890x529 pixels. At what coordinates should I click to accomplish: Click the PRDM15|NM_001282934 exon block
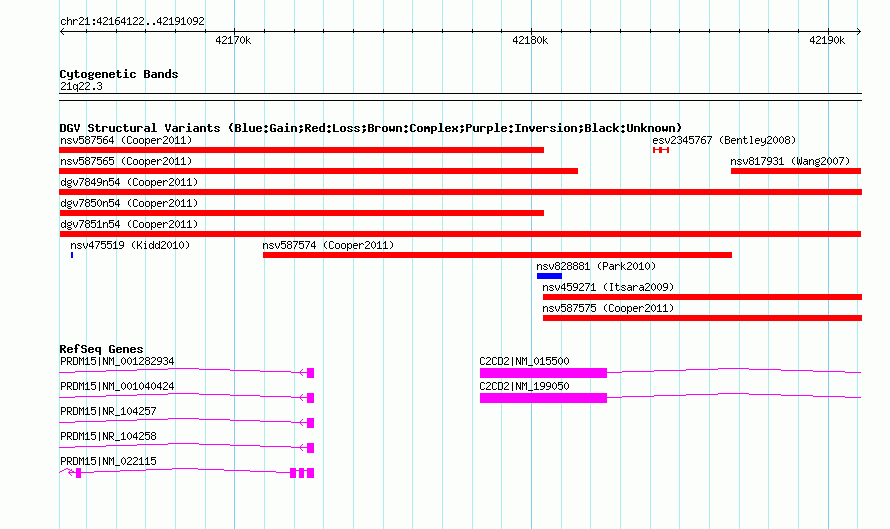click(310, 373)
